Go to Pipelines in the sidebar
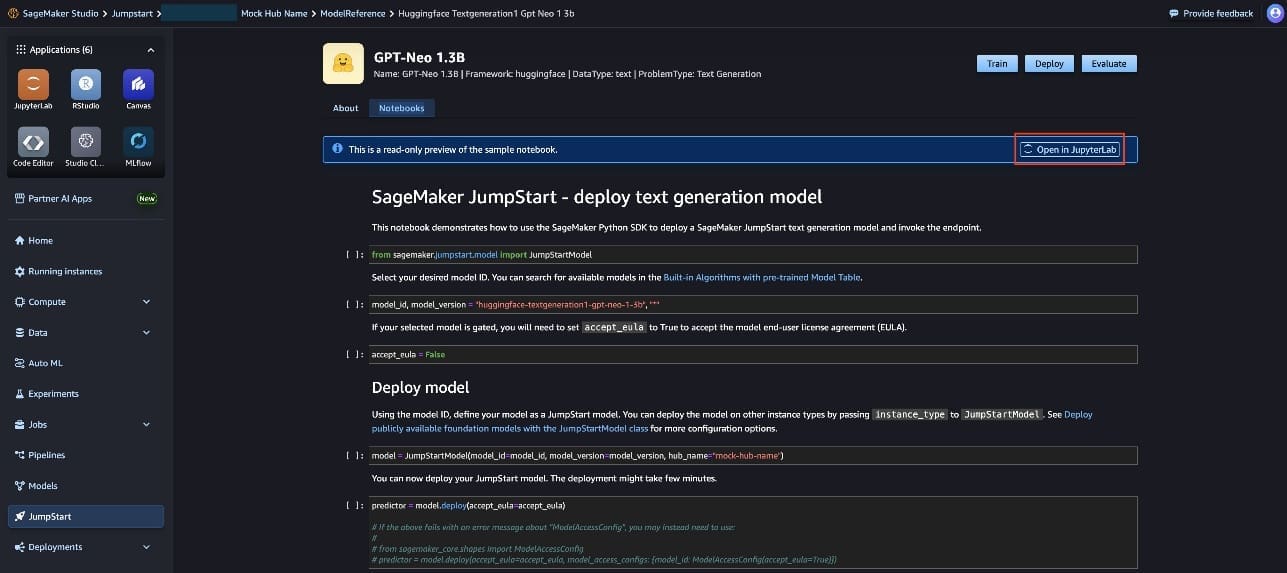This screenshot has width=1287, height=573. tap(46, 455)
